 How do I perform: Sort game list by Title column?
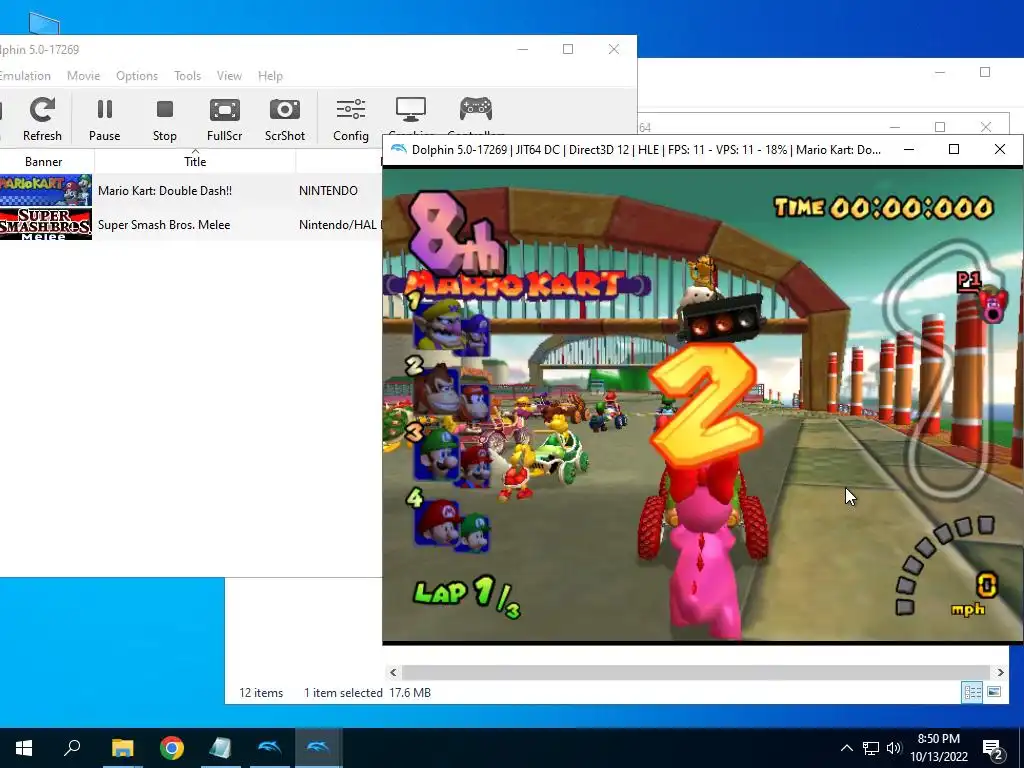[195, 161]
